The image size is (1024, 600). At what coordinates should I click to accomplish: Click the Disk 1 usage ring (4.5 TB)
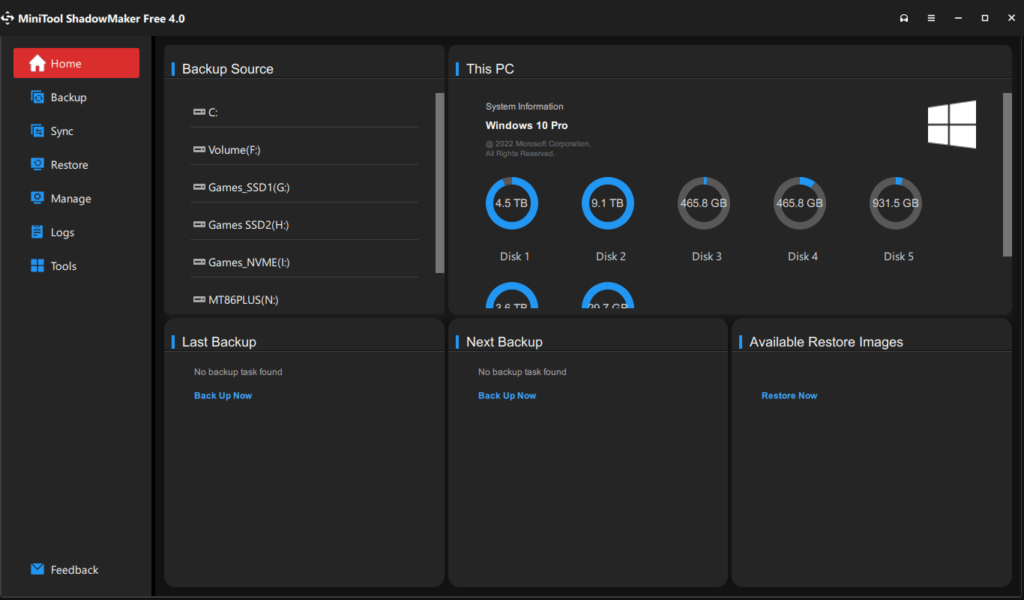tap(512, 203)
